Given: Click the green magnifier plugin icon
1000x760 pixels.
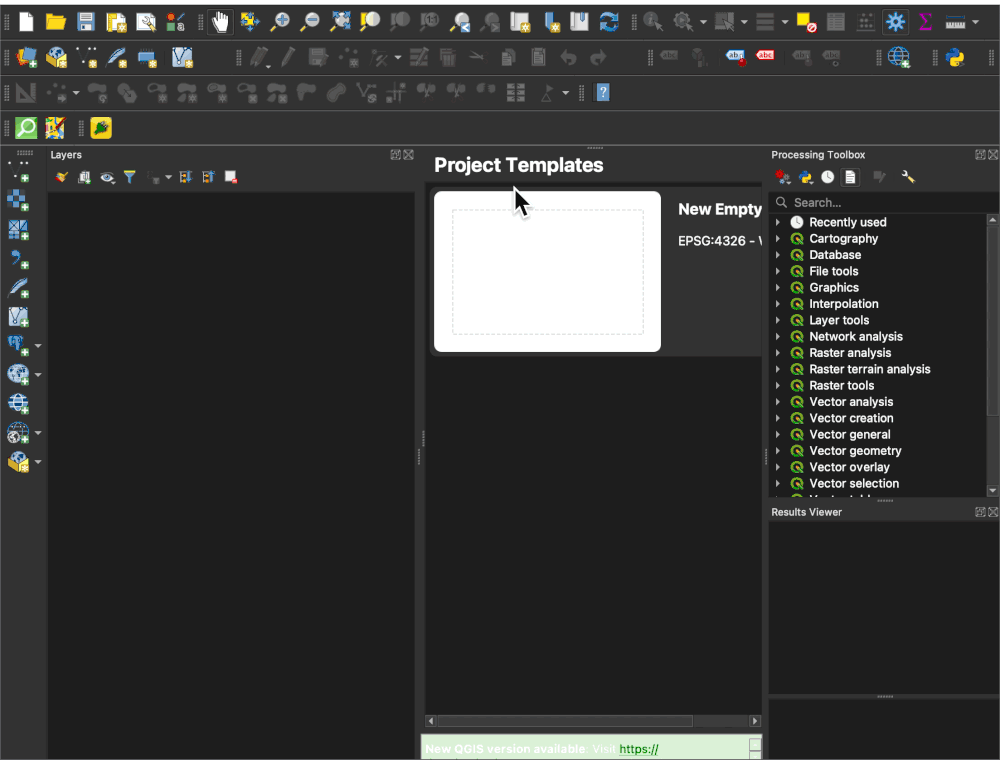Looking at the screenshot, I should (26, 128).
